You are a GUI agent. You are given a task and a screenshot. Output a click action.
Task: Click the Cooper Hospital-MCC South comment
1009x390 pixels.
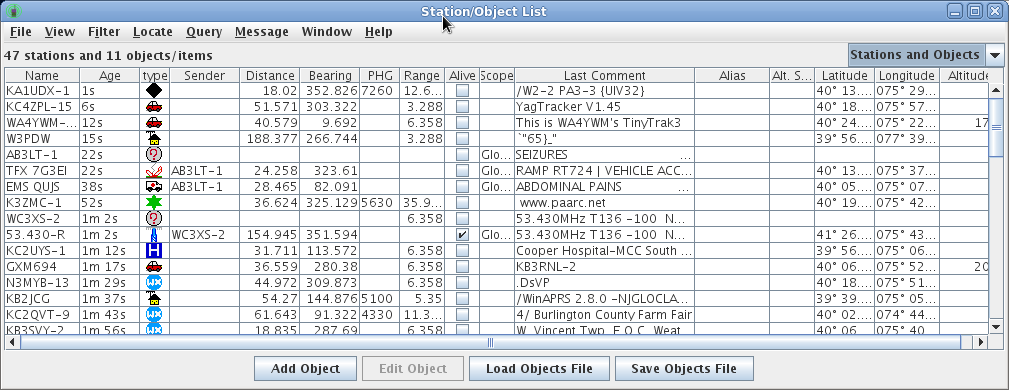(x=604, y=251)
